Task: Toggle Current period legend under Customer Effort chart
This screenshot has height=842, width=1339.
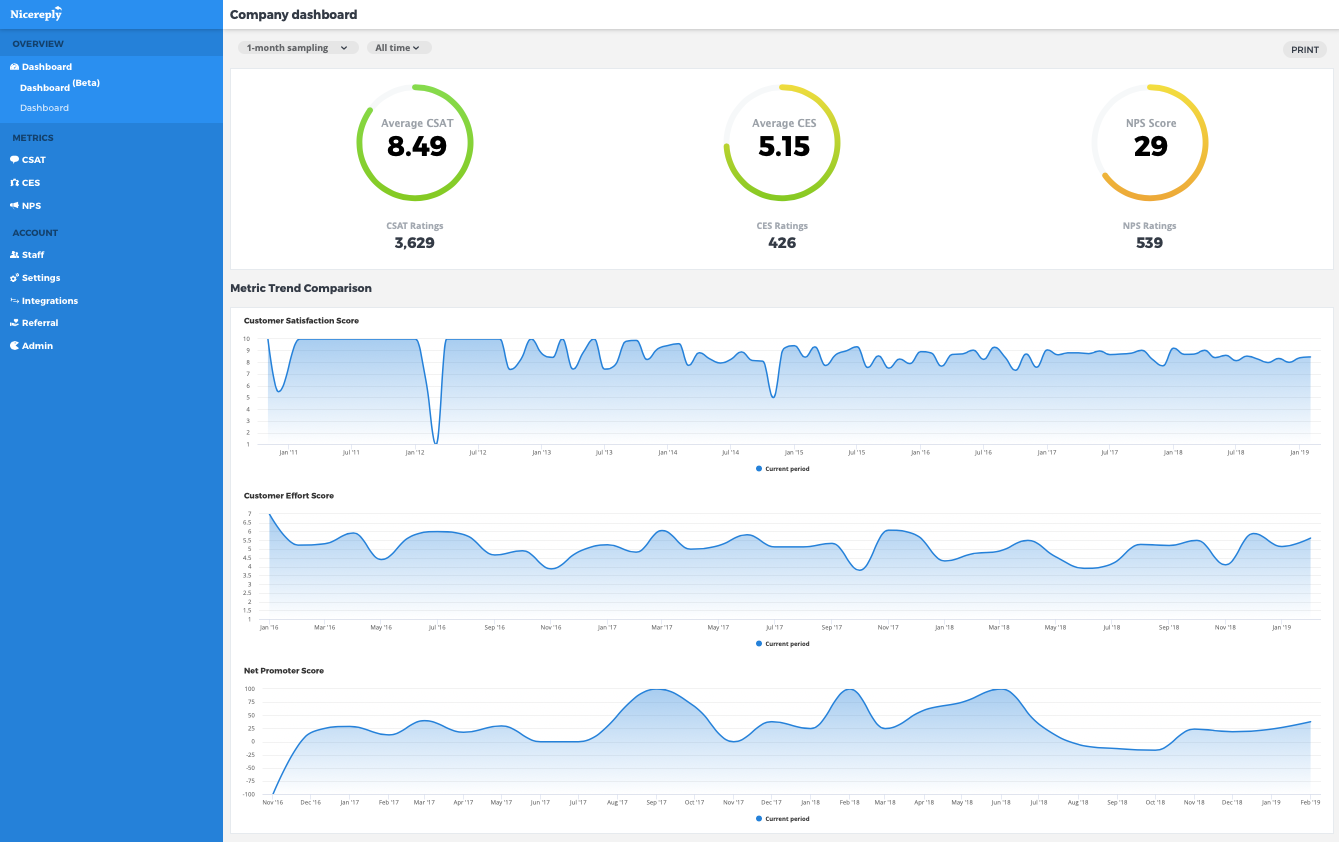Action: click(782, 644)
